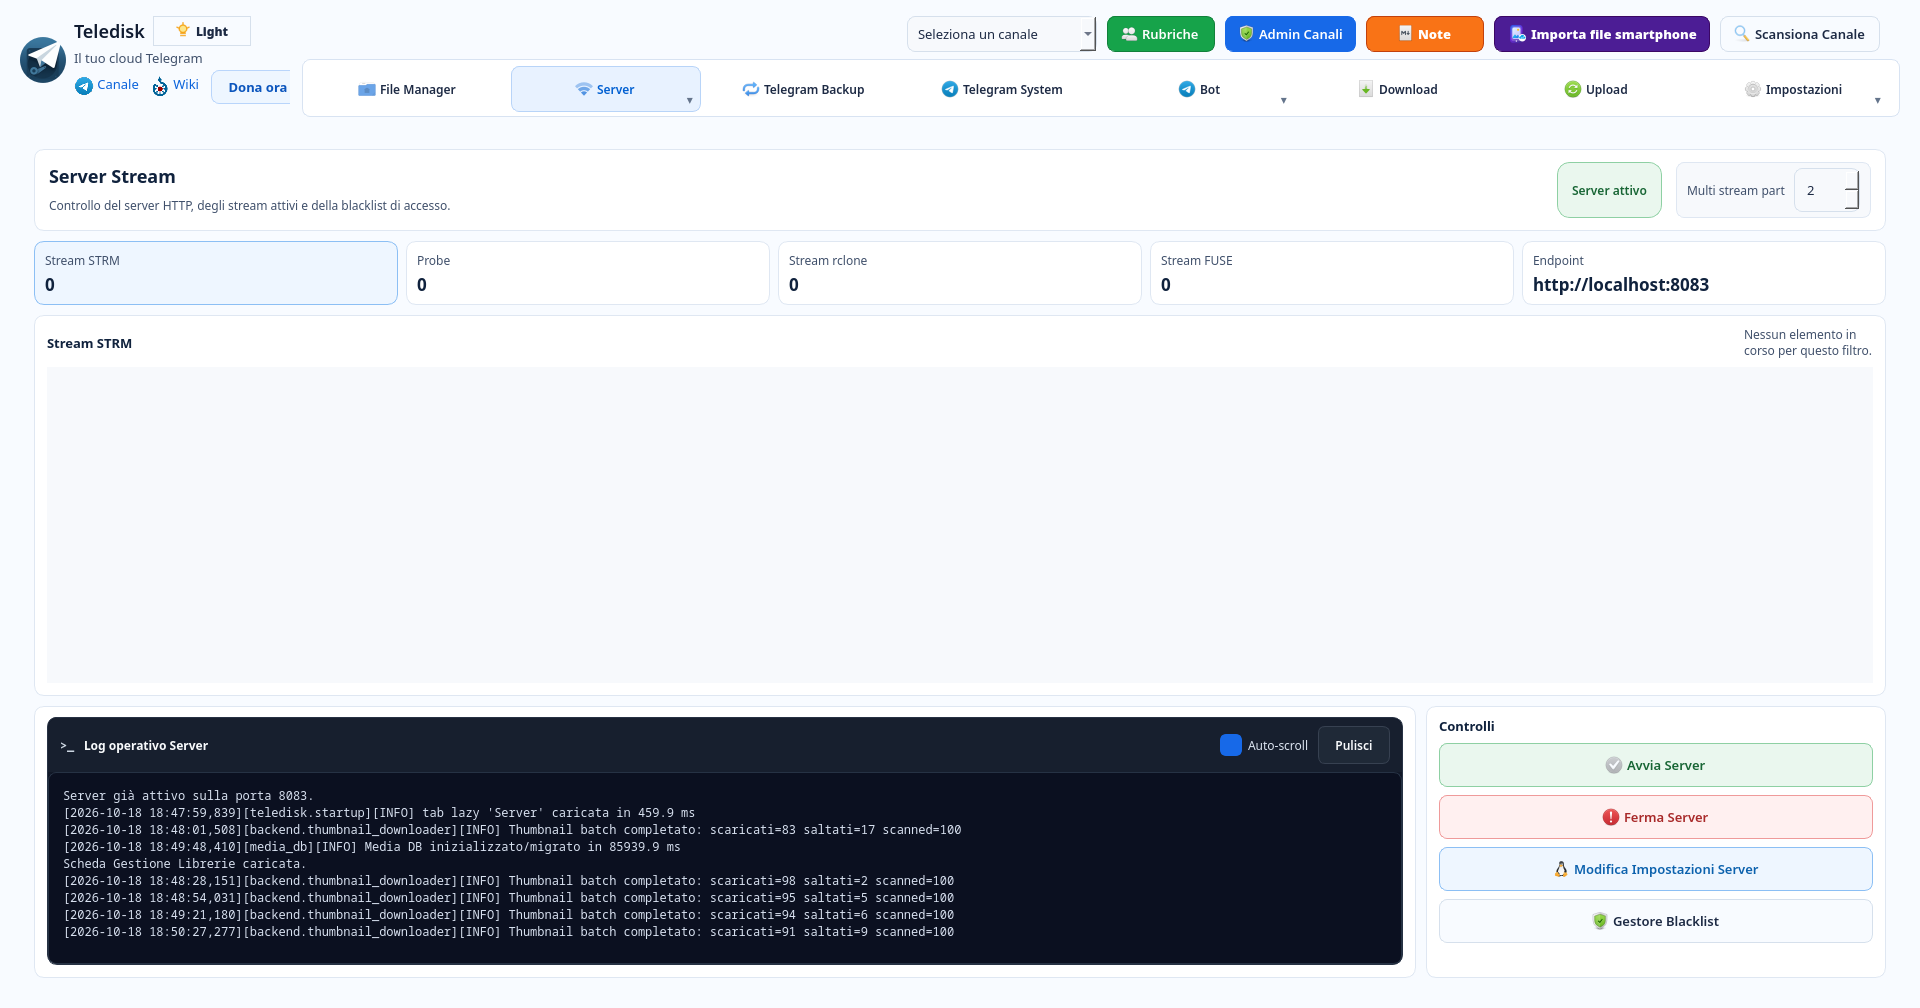
Task: Switch to Telegram Backup tab
Action: pos(804,89)
